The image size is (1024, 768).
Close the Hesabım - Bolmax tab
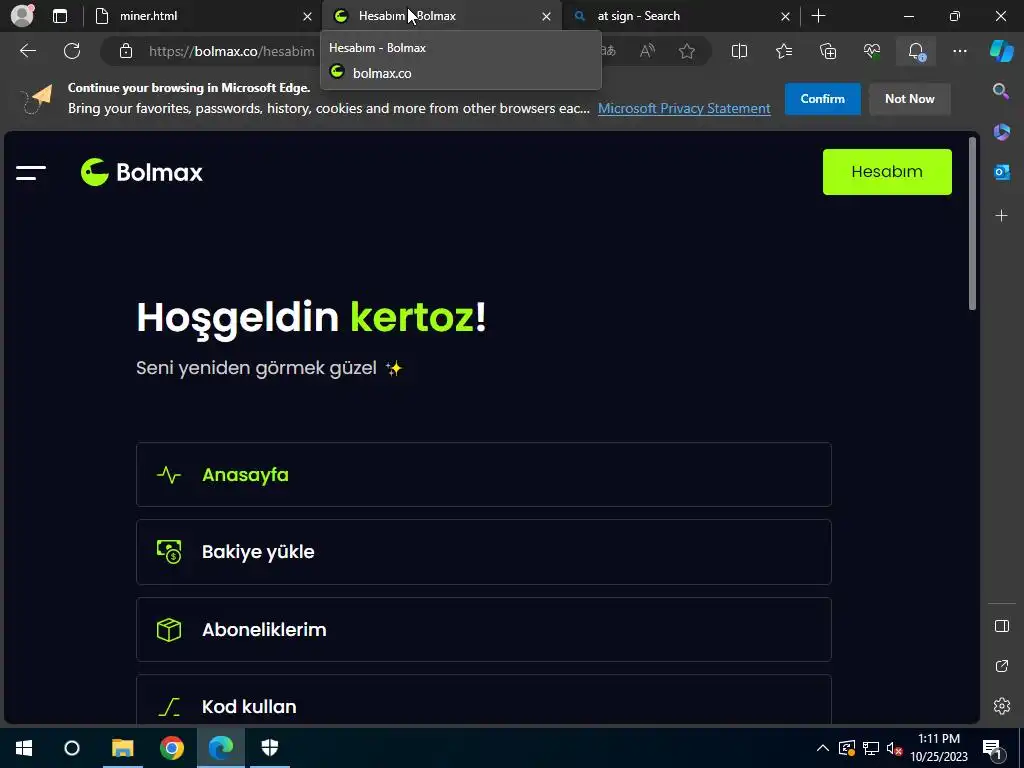point(546,16)
